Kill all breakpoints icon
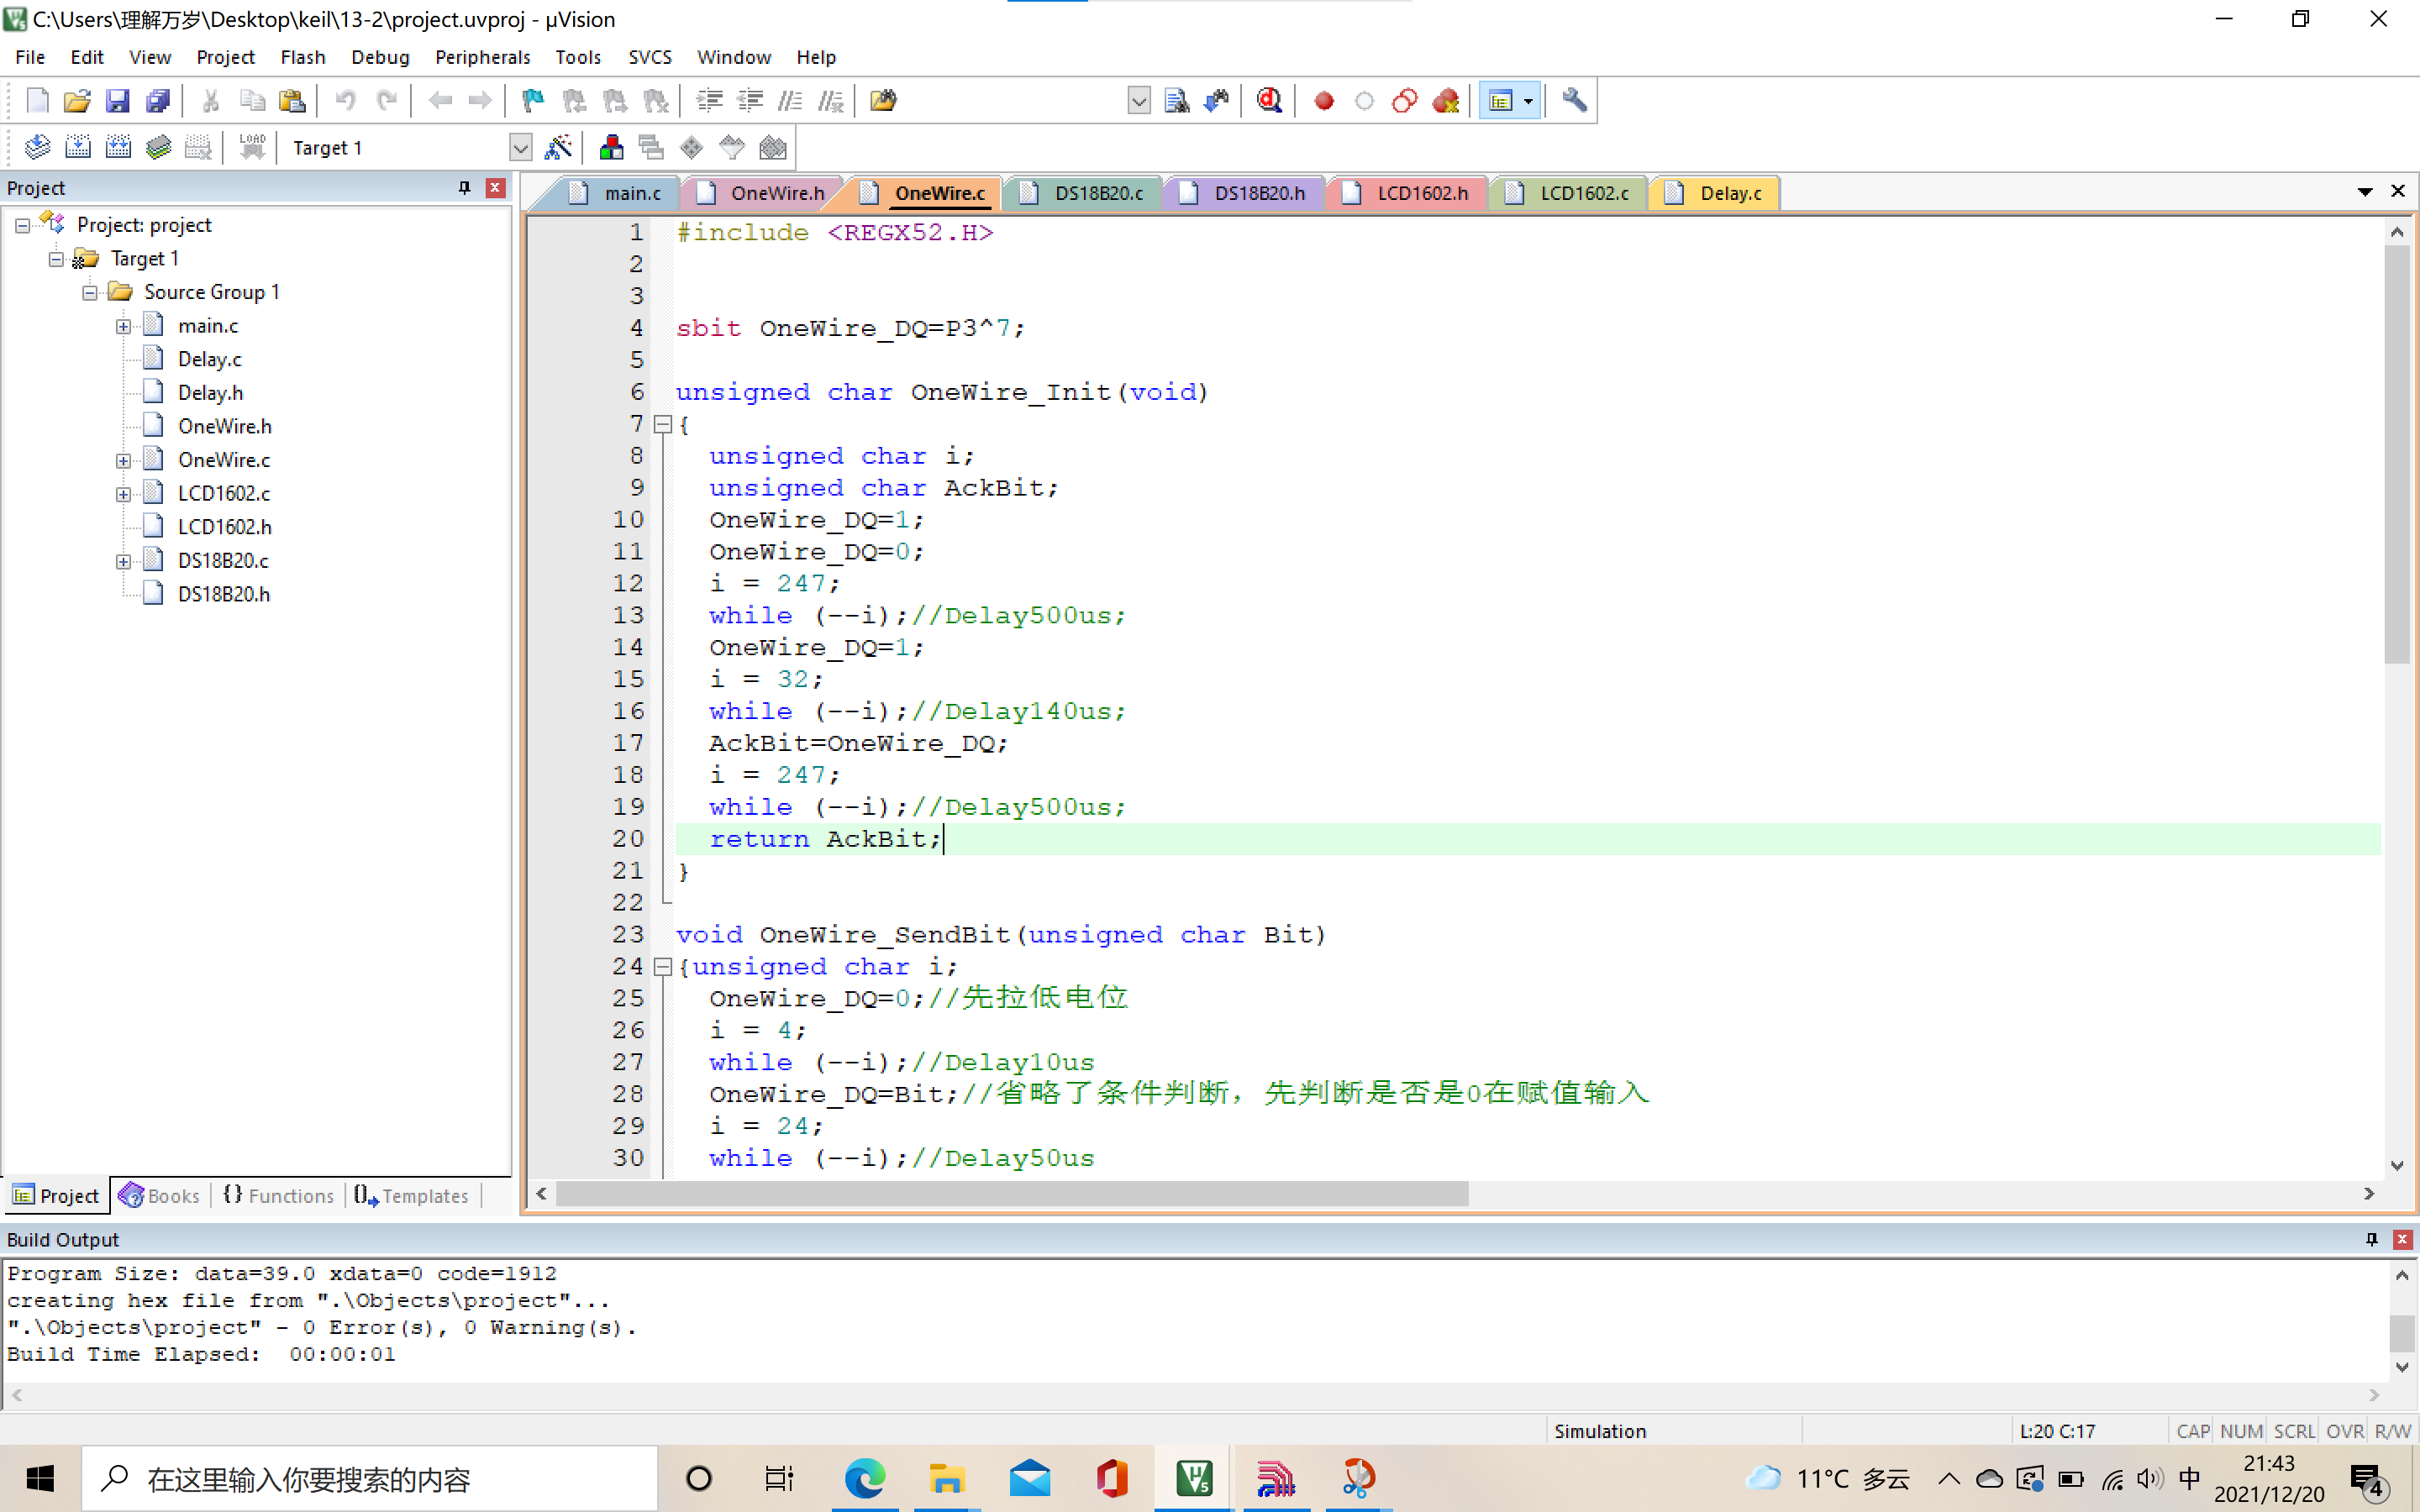Image resolution: width=2420 pixels, height=1512 pixels. (1445, 100)
